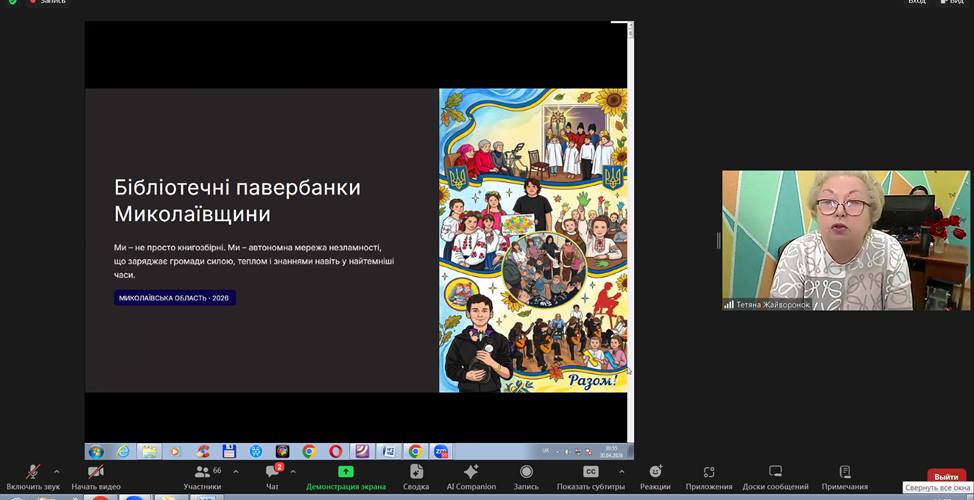
Task: Start camera with Начать видео
Action: 96,478
